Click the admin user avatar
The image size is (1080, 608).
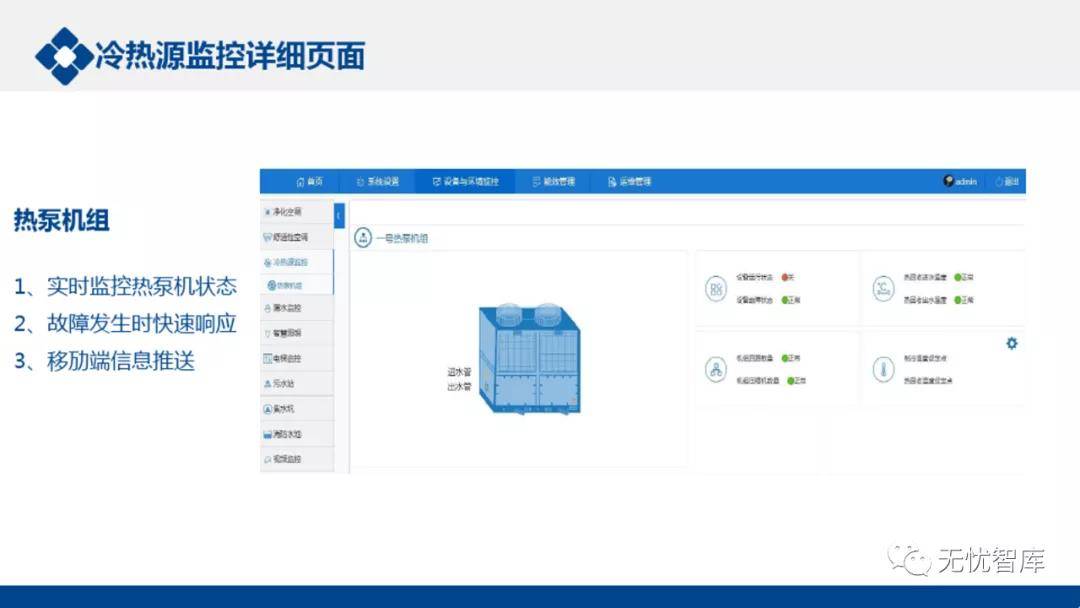948,181
